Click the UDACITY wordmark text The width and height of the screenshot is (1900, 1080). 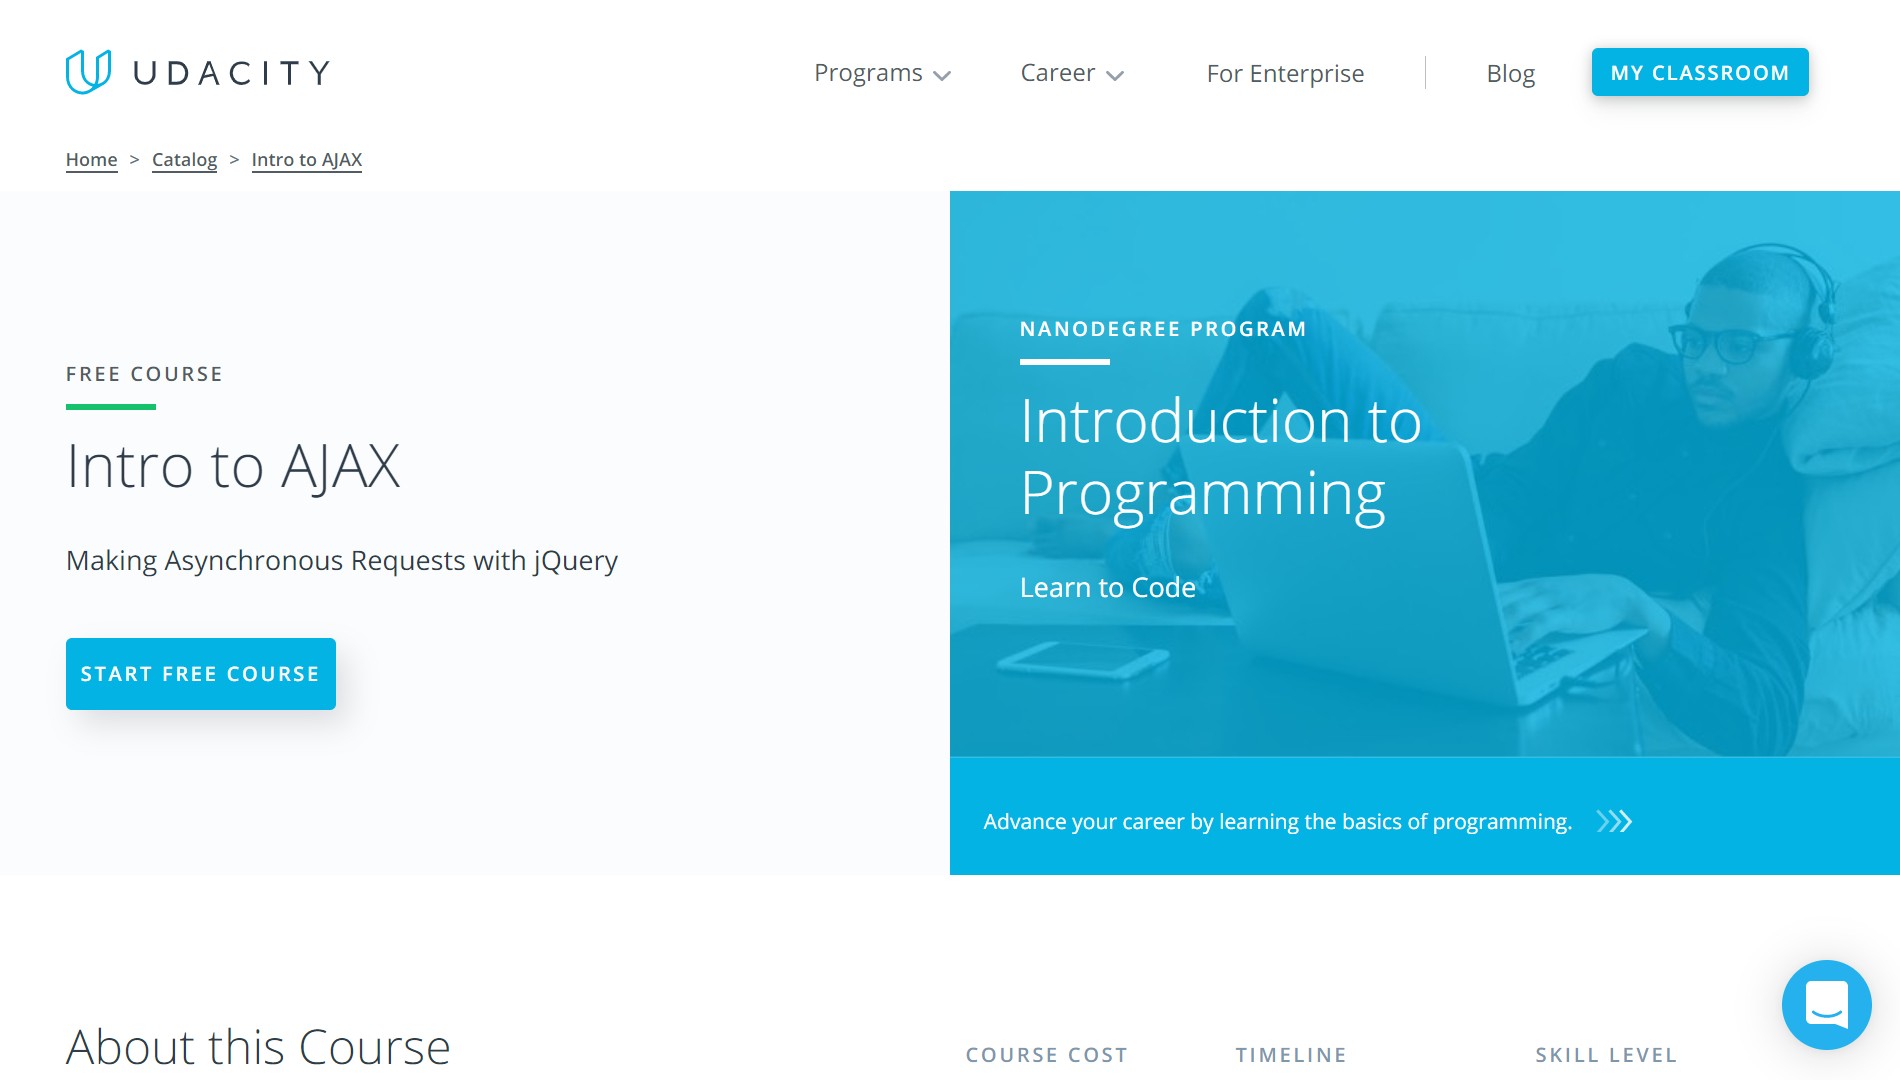[x=232, y=73]
